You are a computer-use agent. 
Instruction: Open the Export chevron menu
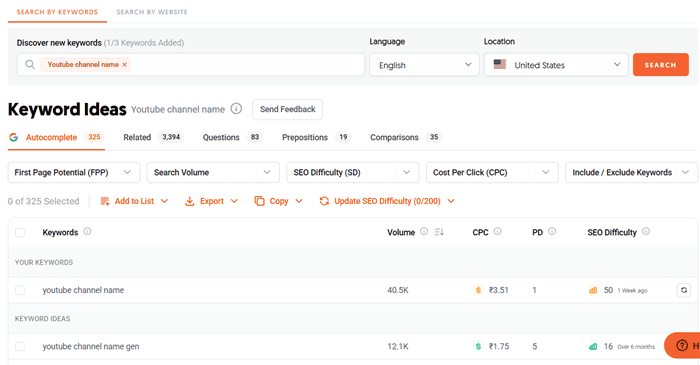click(x=234, y=201)
